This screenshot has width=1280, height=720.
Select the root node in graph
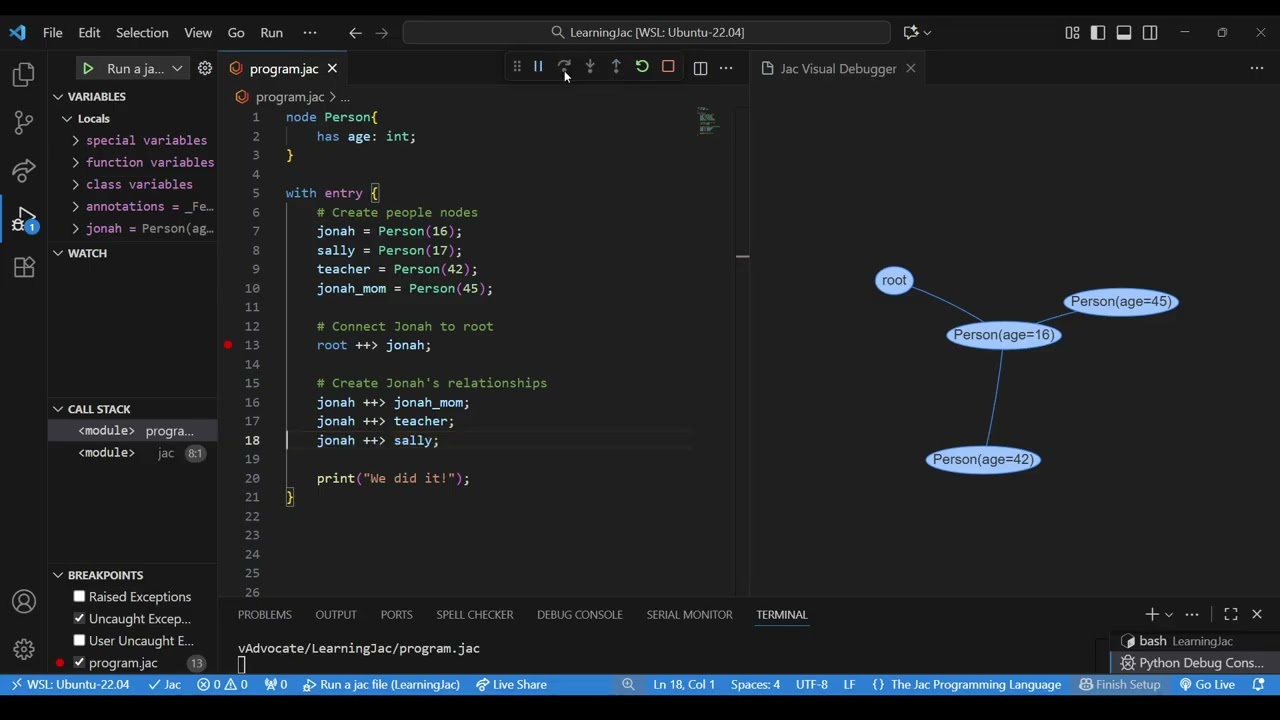coord(894,281)
